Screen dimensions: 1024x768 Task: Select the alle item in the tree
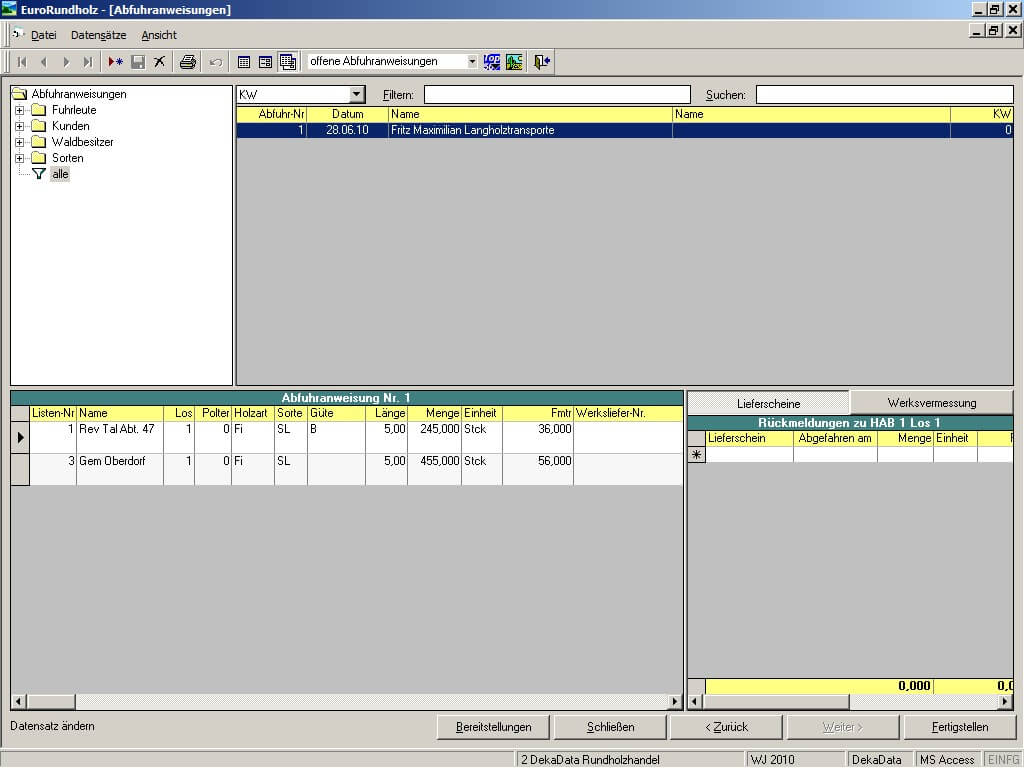click(60, 174)
